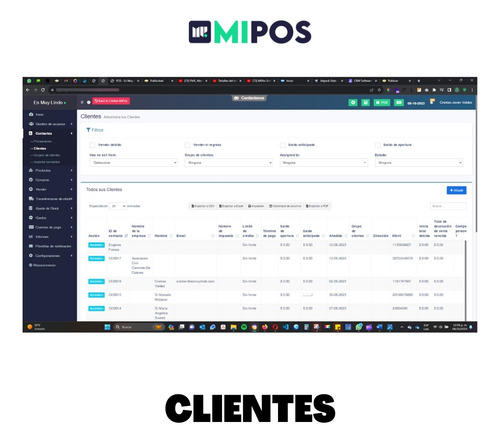Click the Contactos address book icon
The image size is (500, 443).
[31, 133]
